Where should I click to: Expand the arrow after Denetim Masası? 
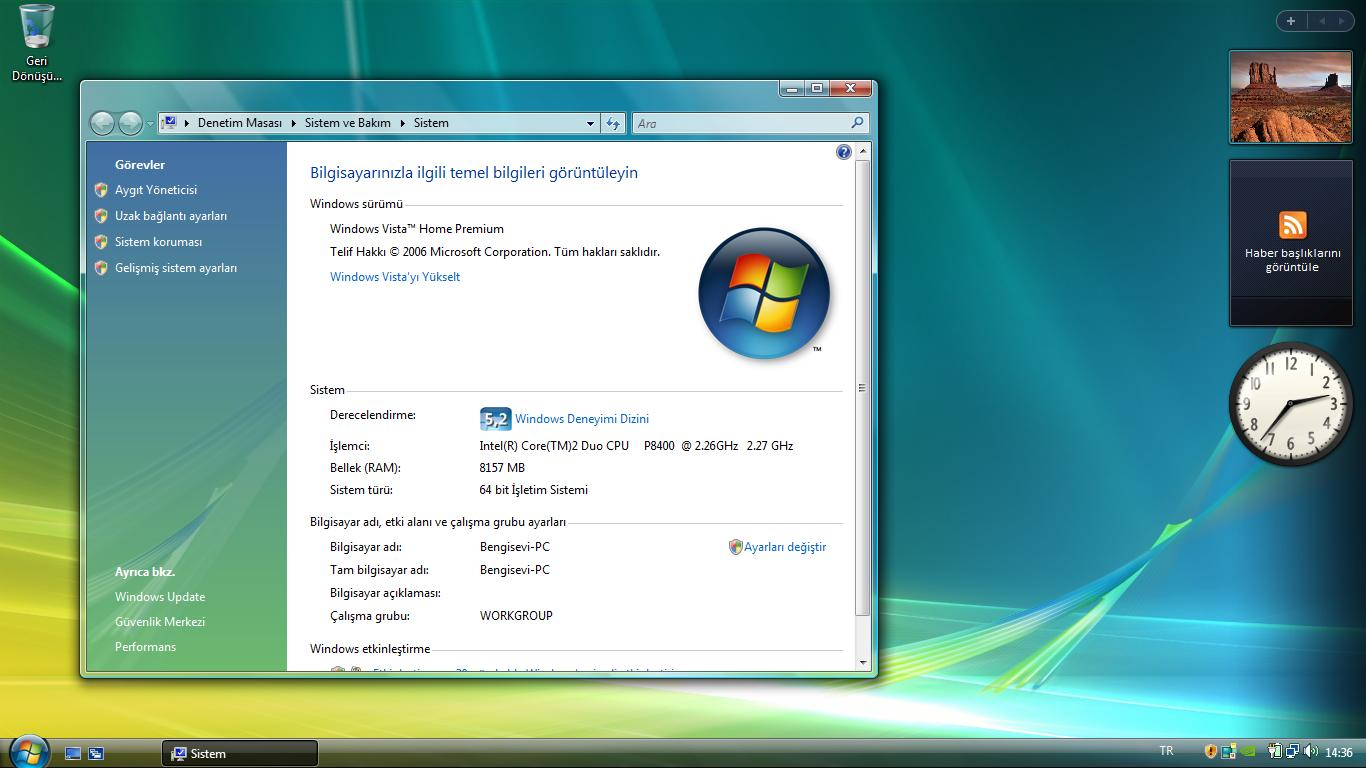(x=294, y=123)
